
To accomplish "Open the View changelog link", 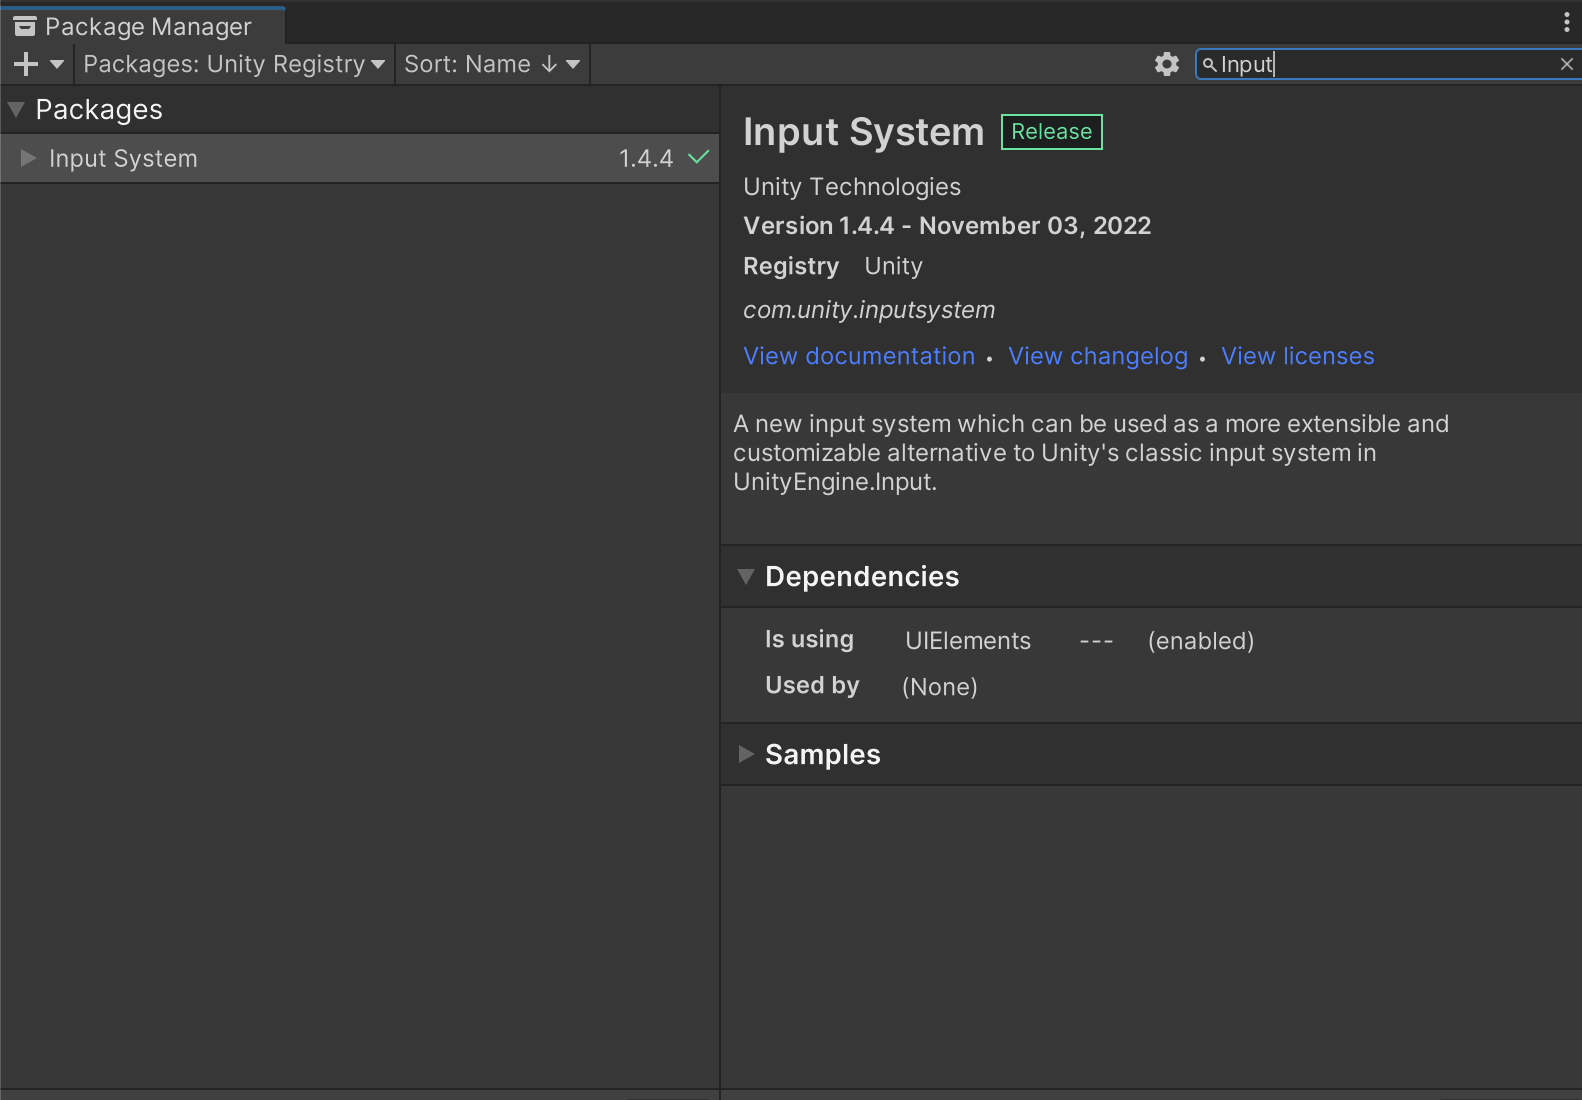I will 1098,356.
